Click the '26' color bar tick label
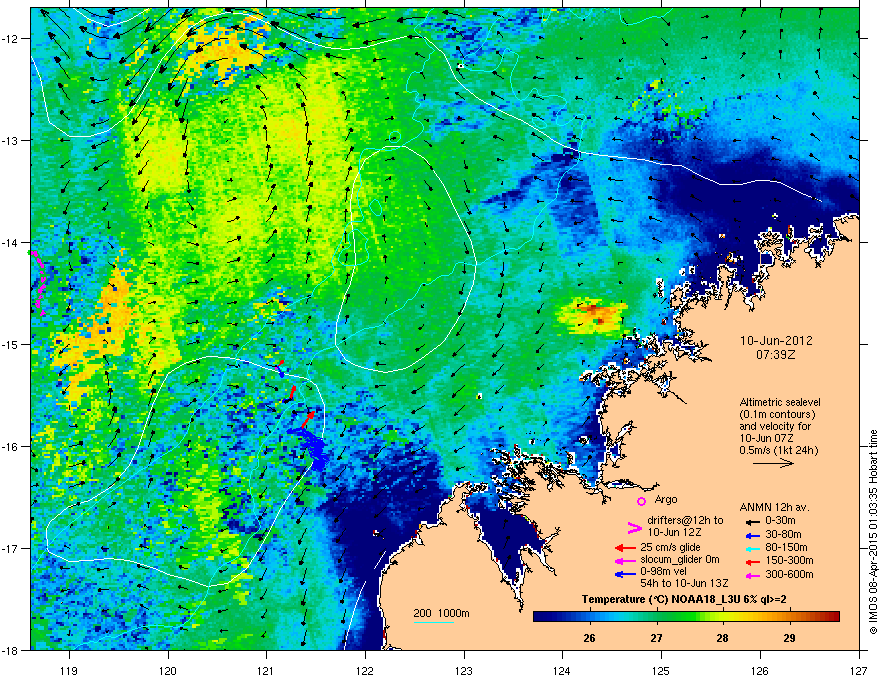 (x=589, y=638)
